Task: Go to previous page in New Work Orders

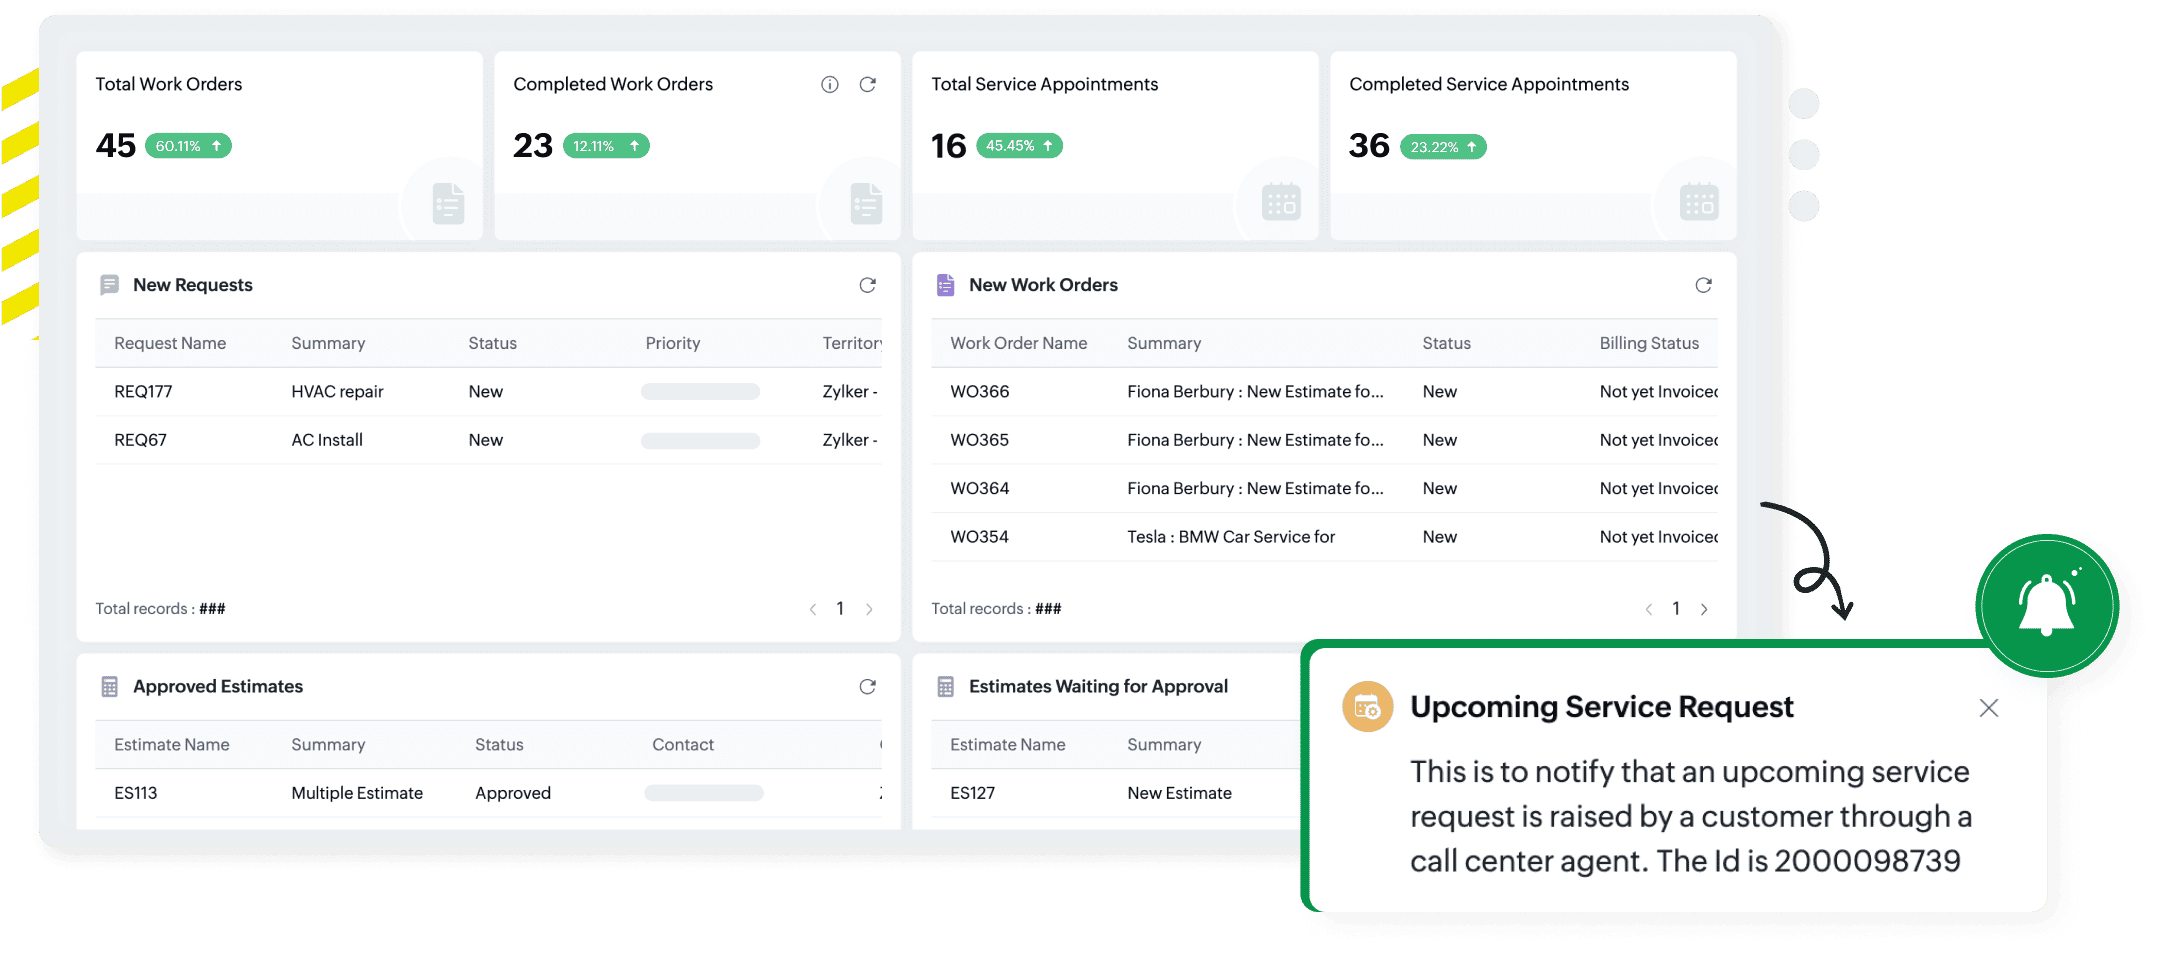Action: pyautogui.click(x=1649, y=609)
